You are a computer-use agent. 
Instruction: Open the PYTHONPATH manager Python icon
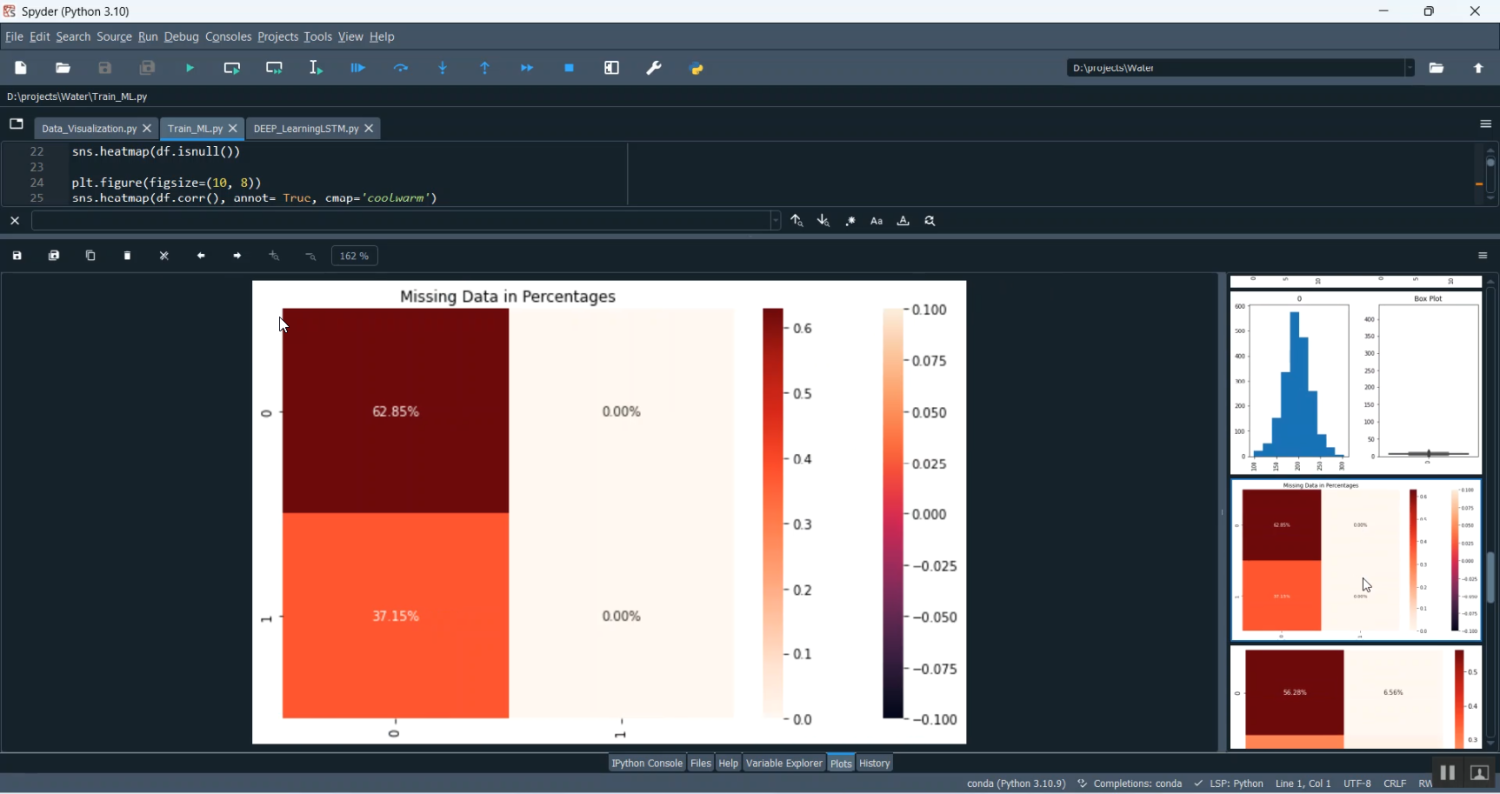(697, 68)
